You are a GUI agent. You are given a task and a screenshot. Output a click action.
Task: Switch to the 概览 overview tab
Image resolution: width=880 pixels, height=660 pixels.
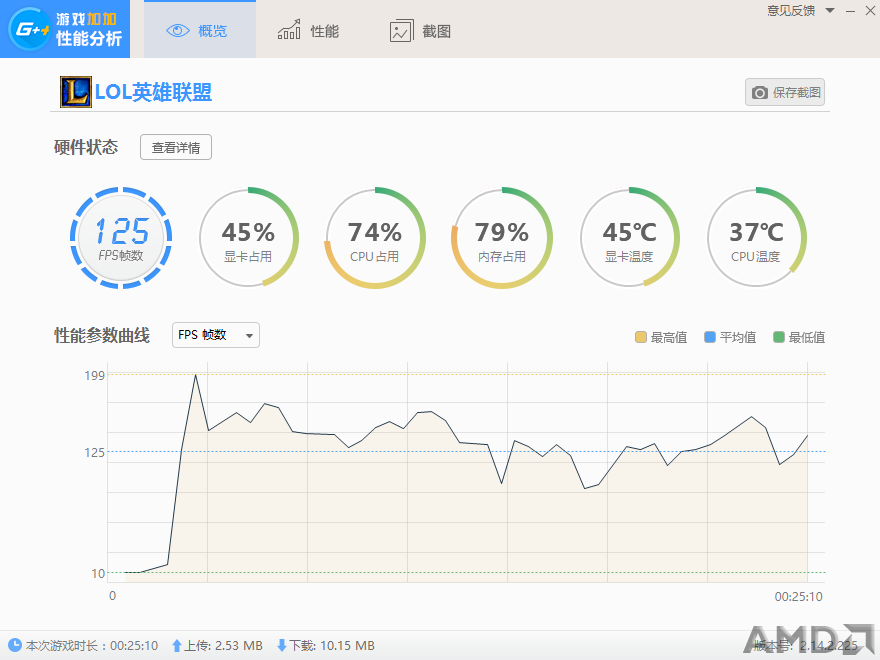[200, 29]
